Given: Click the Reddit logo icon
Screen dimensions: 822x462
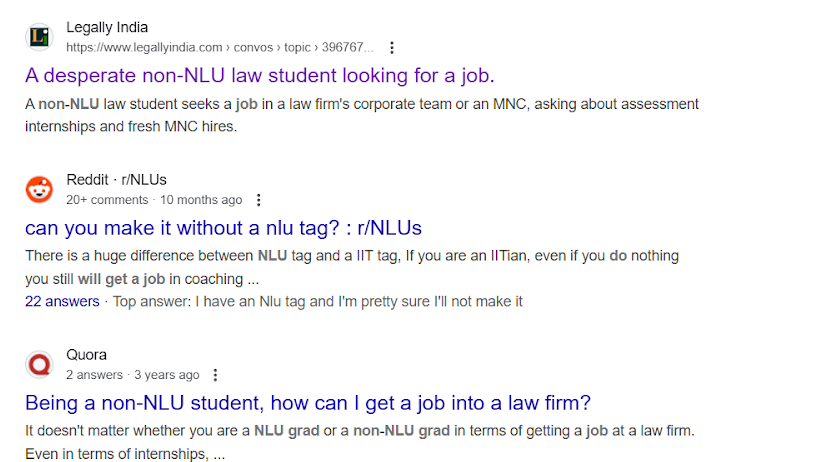Looking at the screenshot, I should 39,189.
